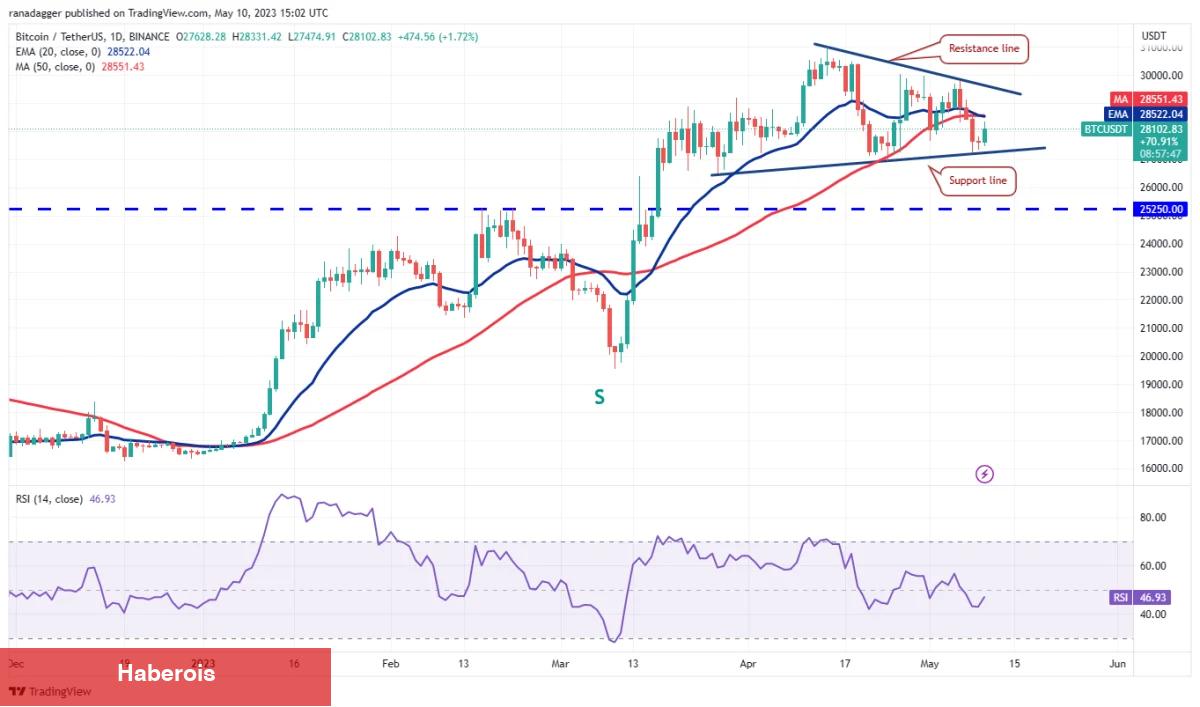Click the "Jun" label on time axis

(x=1118, y=663)
